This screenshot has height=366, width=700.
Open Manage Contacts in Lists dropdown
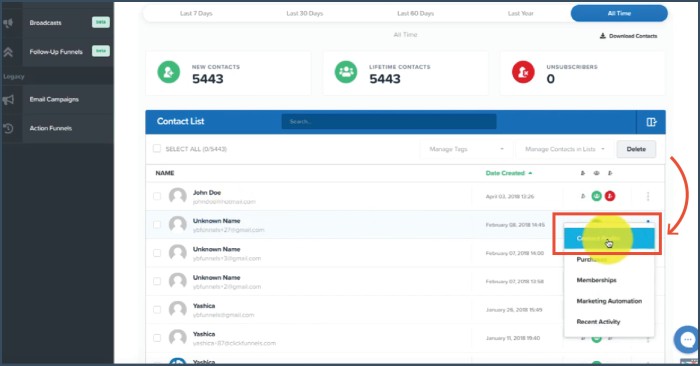click(x=564, y=149)
